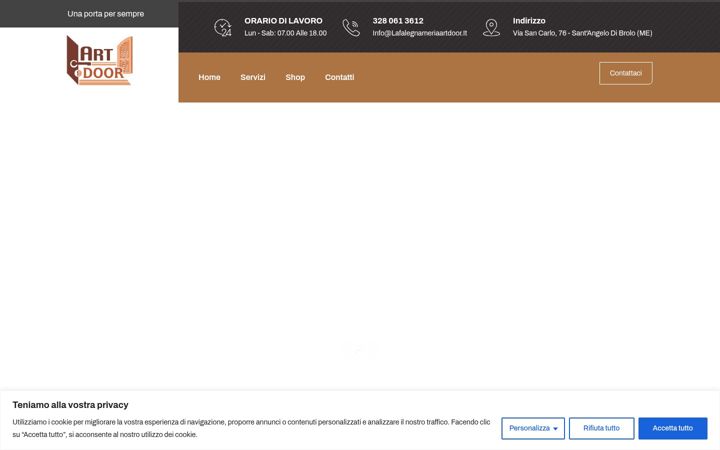Viewport: 720px width, 450px height.
Task: Click the Art Door logo
Action: [x=100, y=60]
